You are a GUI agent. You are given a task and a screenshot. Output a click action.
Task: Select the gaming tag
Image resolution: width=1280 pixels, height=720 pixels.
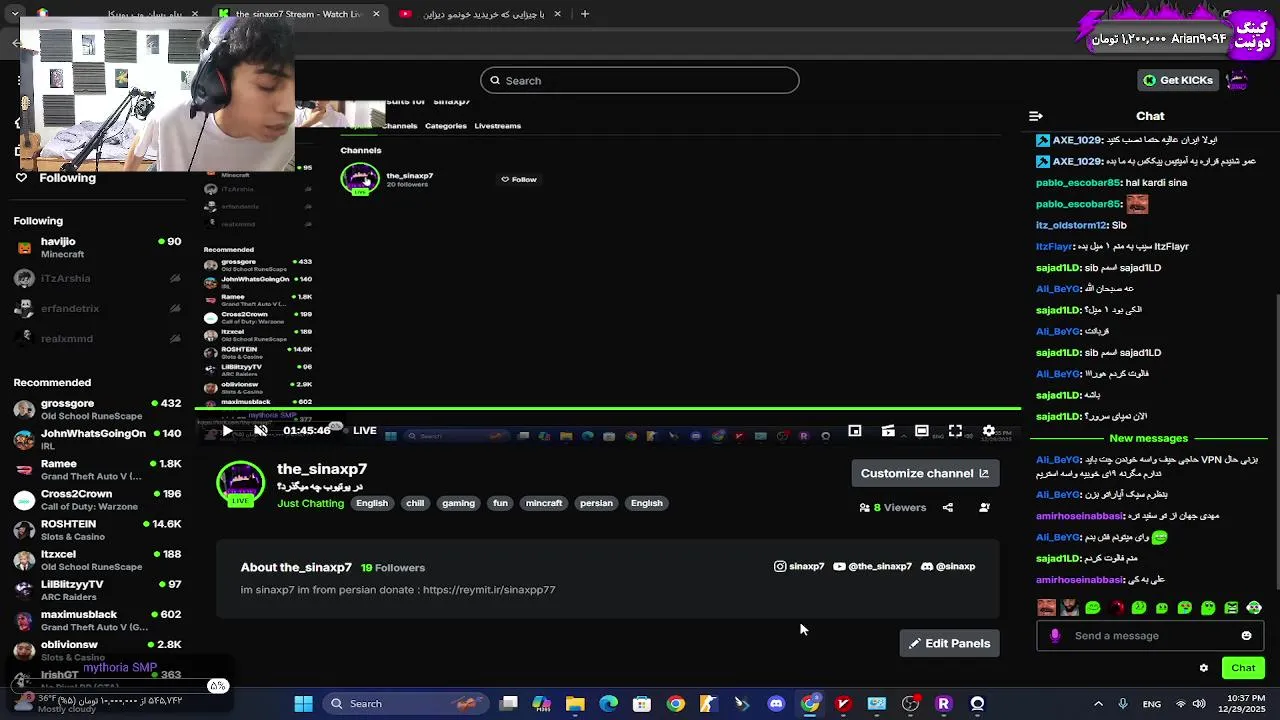[x=458, y=503]
